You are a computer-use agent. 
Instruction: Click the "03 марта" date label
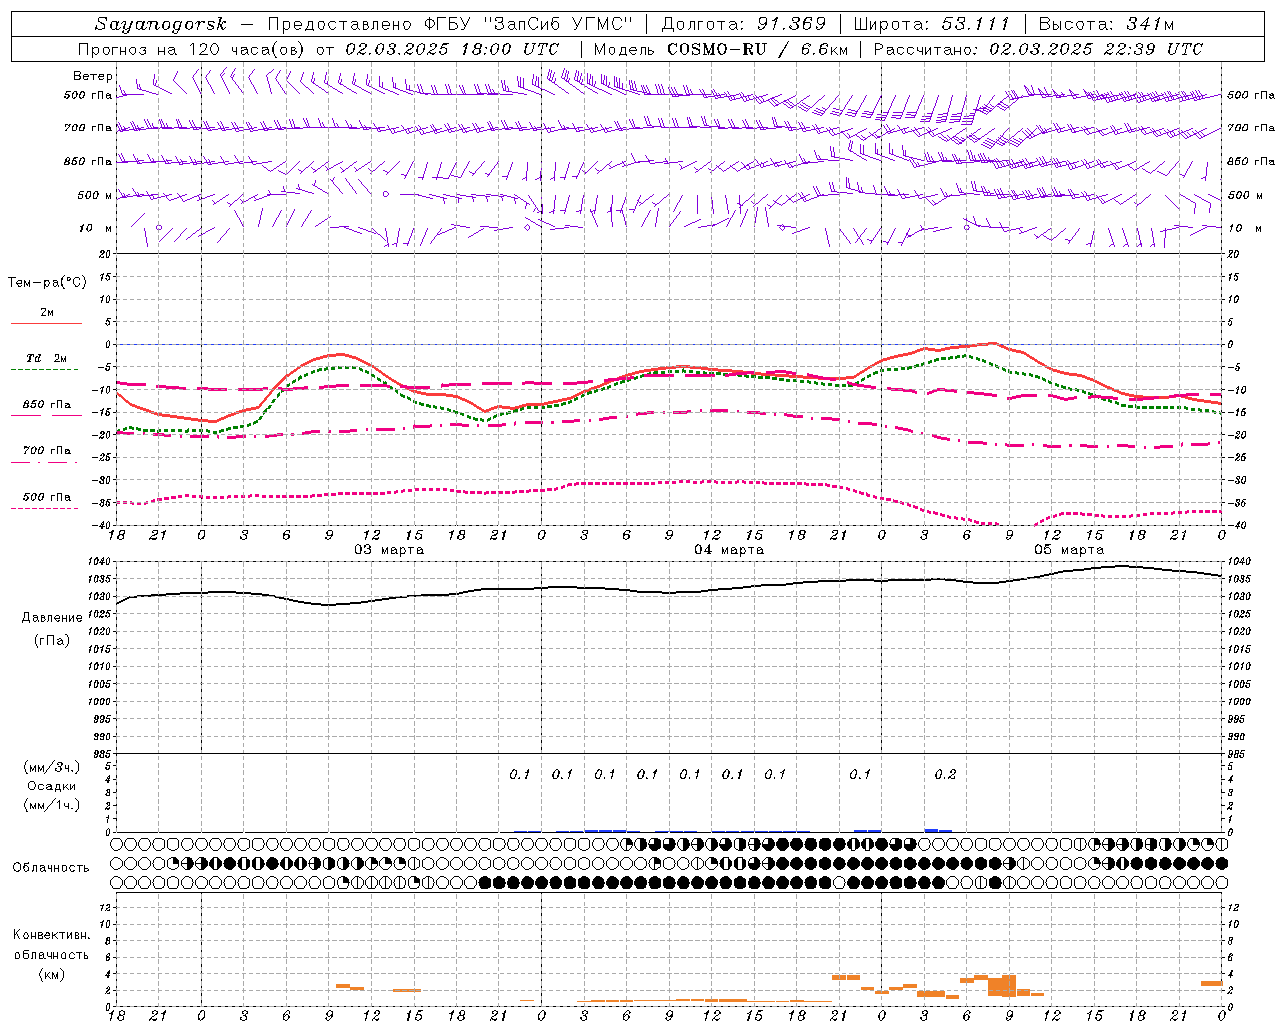coord(389,550)
